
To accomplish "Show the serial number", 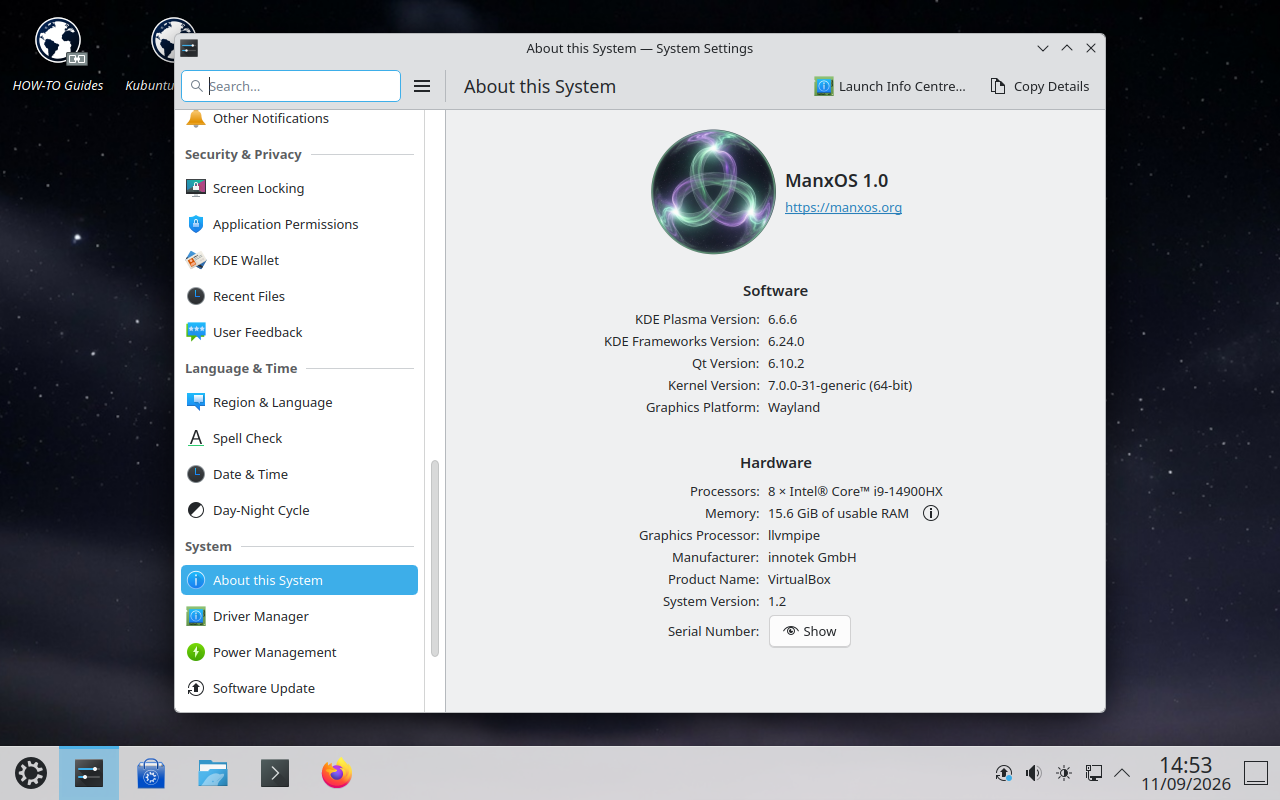I will click(810, 631).
